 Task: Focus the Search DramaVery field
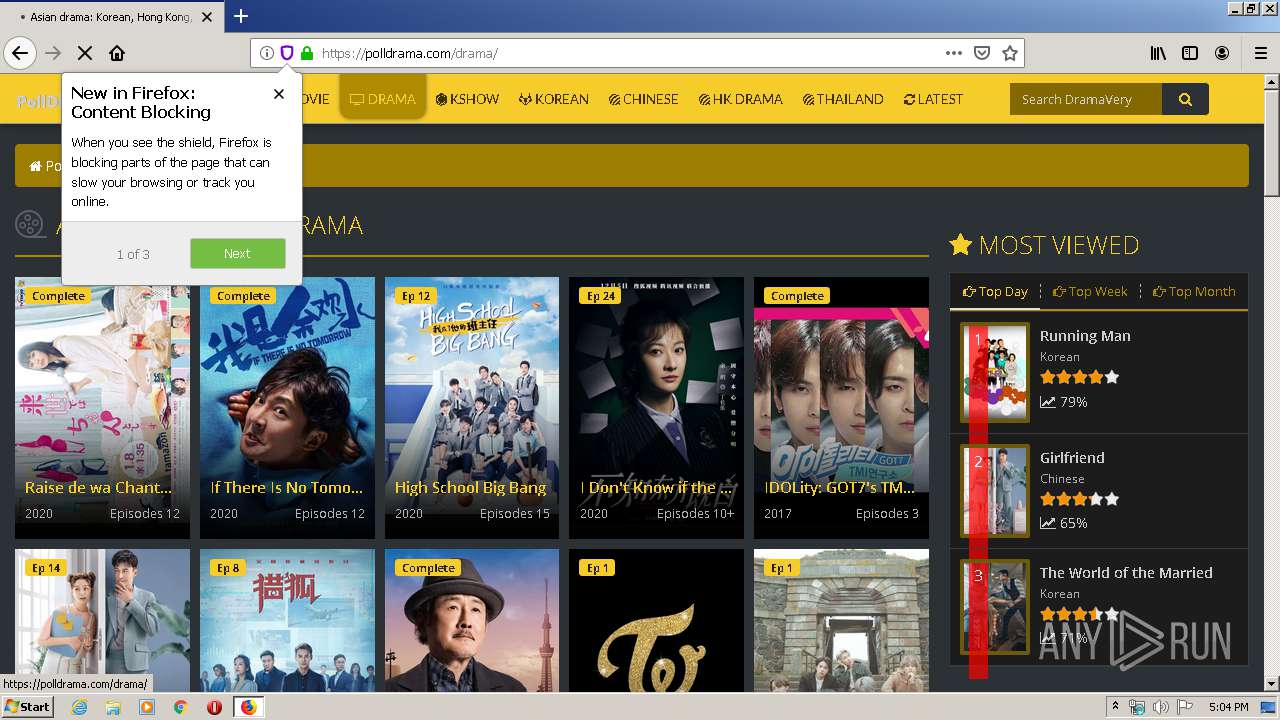tap(1086, 99)
